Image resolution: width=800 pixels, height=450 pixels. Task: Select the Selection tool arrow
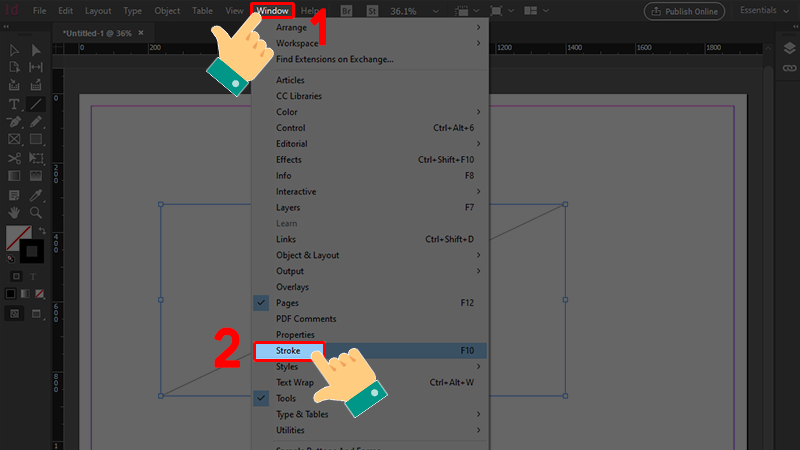coord(14,50)
